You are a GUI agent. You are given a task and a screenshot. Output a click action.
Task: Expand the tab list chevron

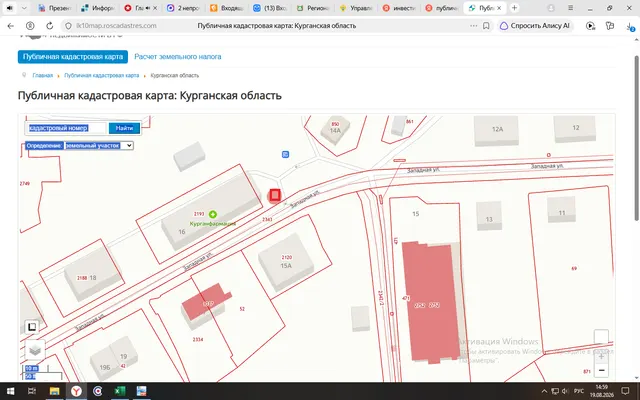tap(24, 8)
